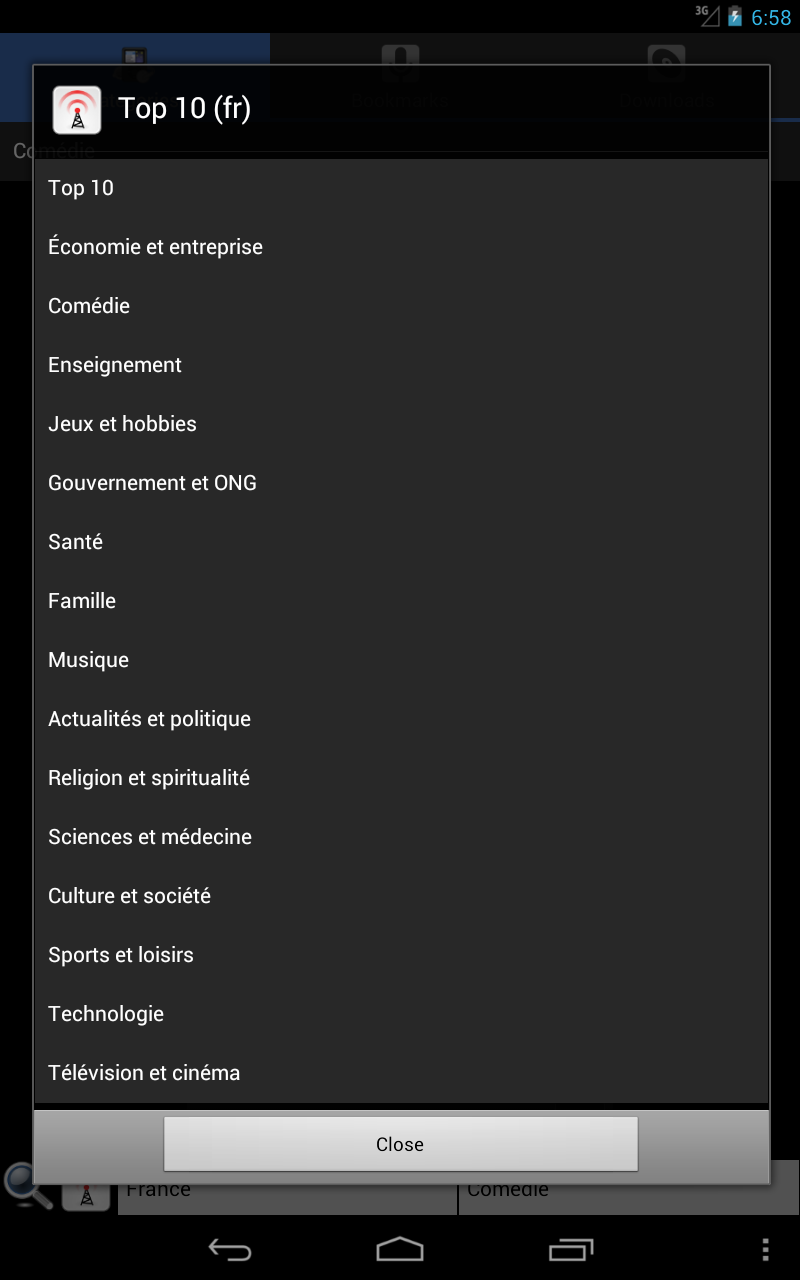Open the recent apps navigation icon
Screen dimensions: 800x1280
571,1249
